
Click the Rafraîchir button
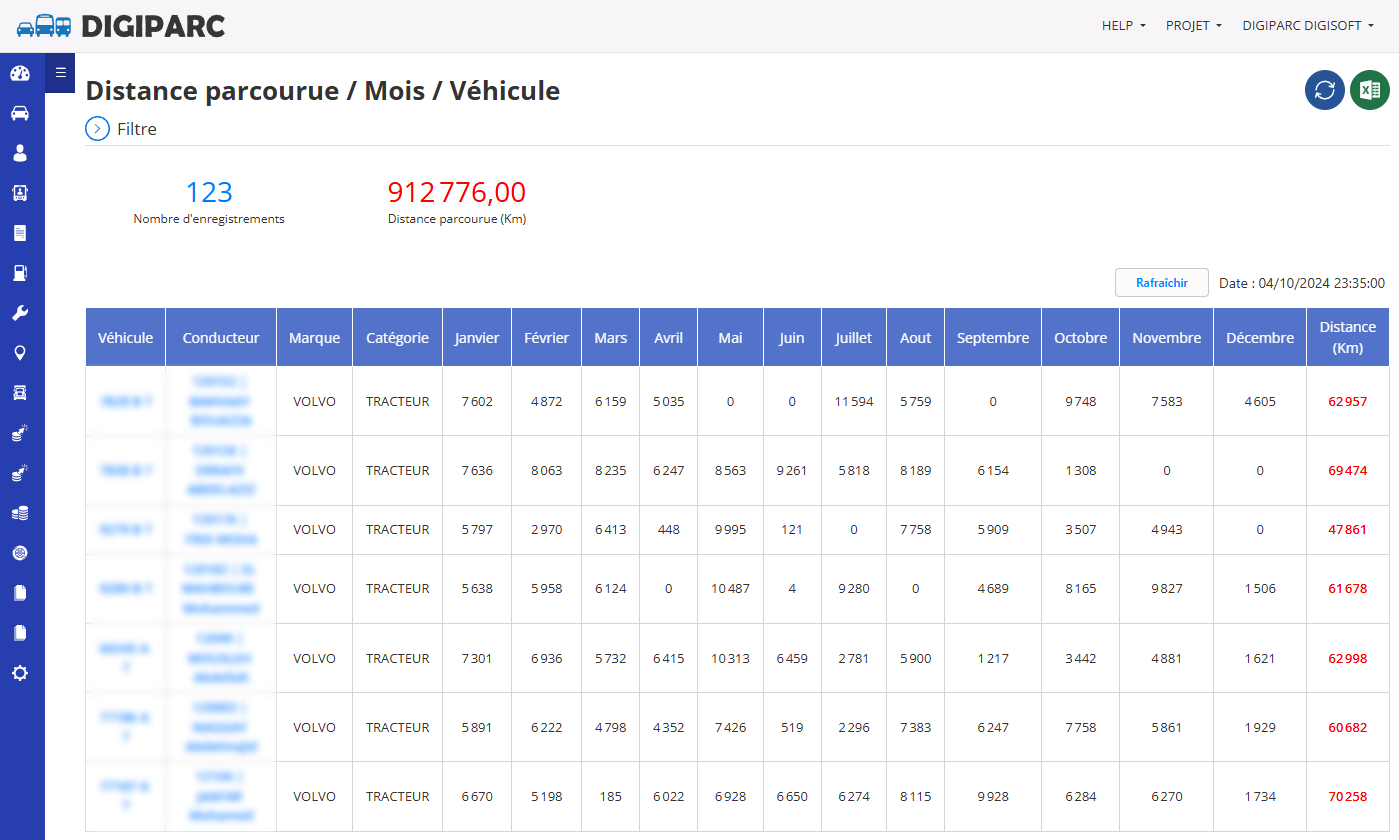coord(1162,283)
